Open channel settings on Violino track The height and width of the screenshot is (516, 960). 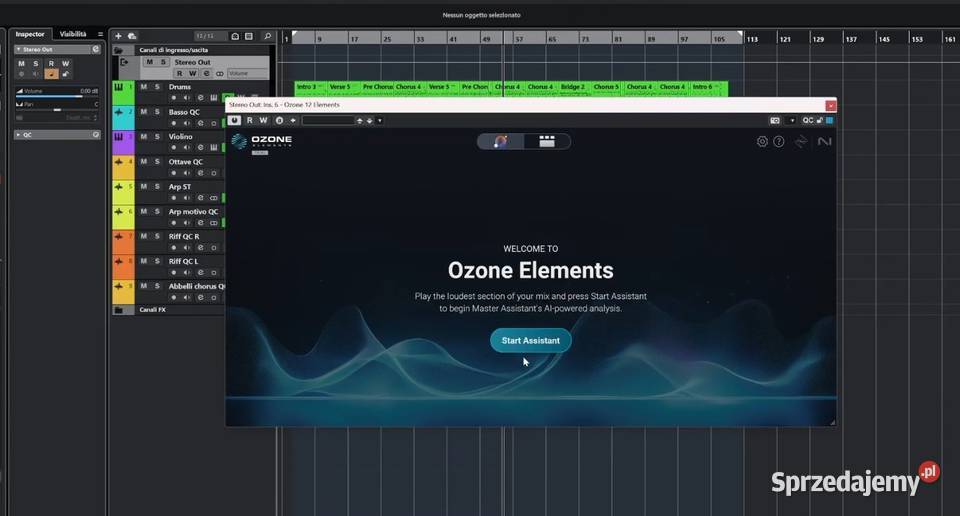pyautogui.click(x=200, y=148)
